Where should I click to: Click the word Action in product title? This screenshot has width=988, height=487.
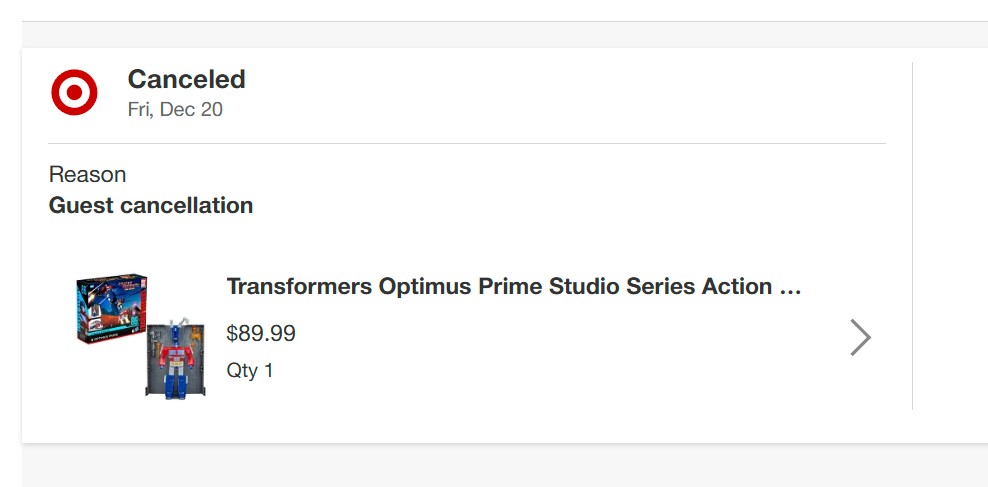coord(738,287)
